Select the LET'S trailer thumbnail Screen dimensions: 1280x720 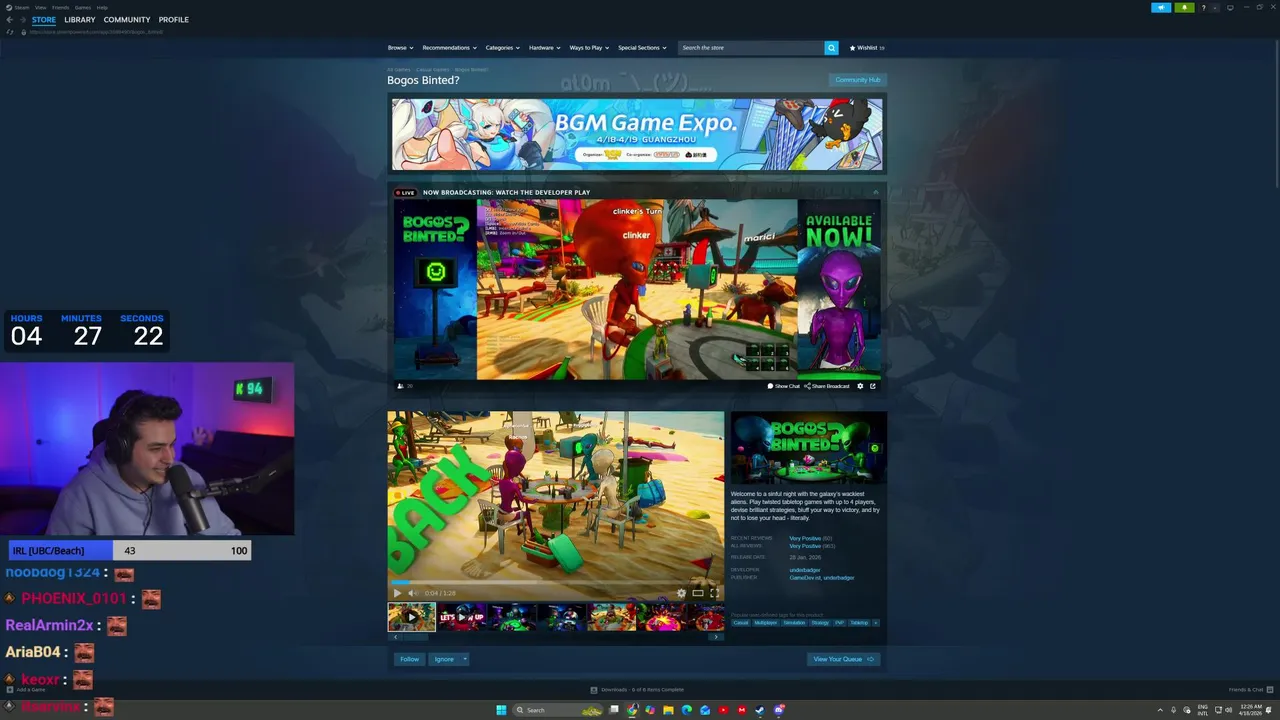[x=461, y=616]
